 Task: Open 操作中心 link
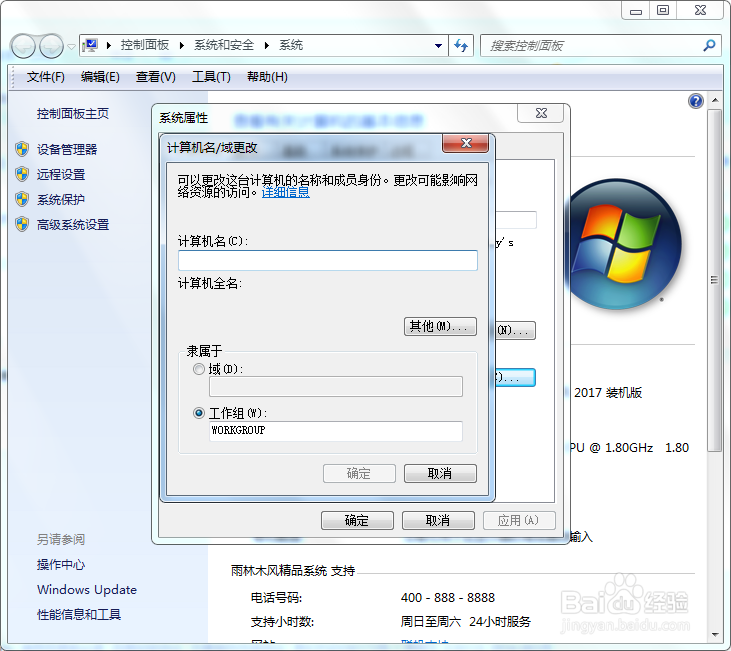[61, 565]
